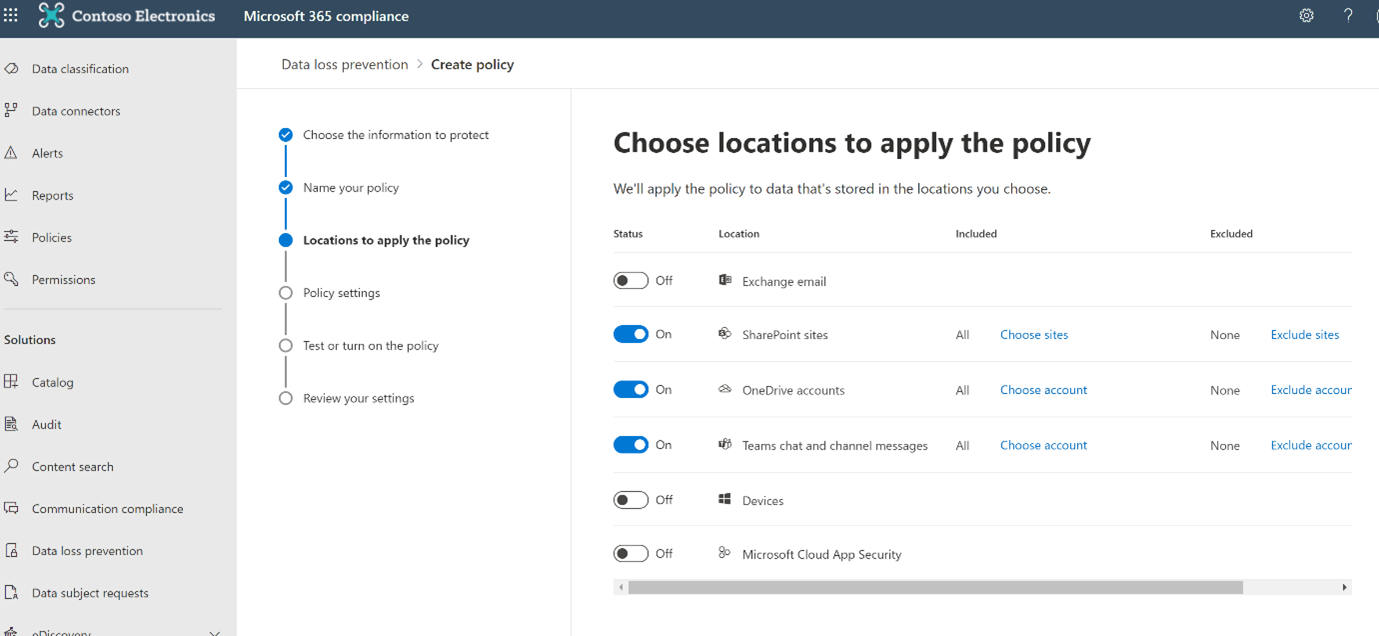Click the Teams icon
1379x636 pixels.
(x=725, y=444)
